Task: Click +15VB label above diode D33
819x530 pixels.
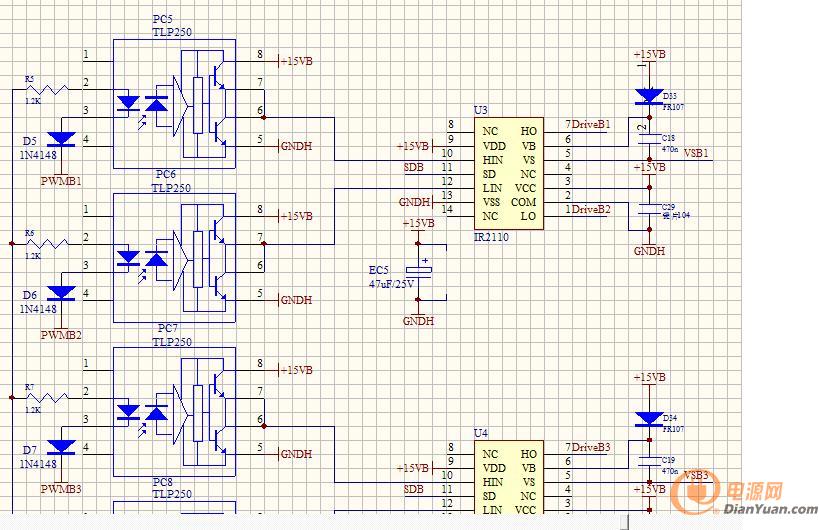Action: (649, 54)
